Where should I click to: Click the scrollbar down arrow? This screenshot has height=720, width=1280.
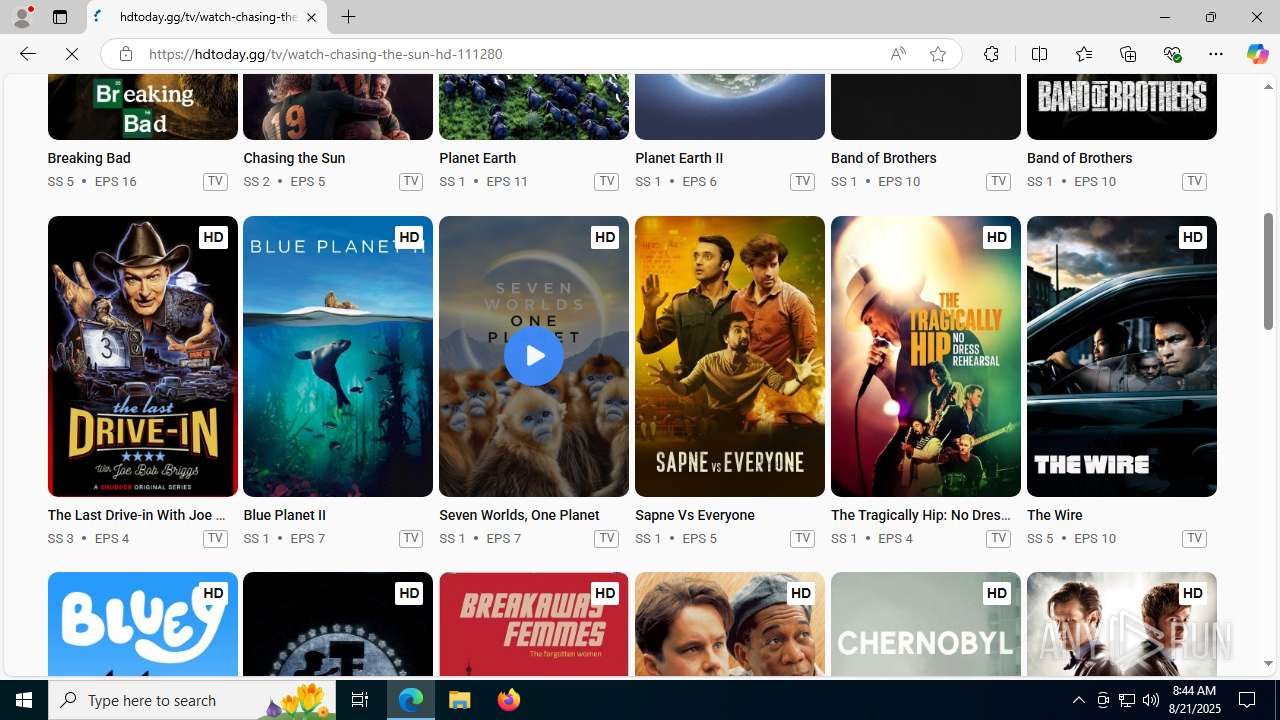pyautogui.click(x=1268, y=664)
